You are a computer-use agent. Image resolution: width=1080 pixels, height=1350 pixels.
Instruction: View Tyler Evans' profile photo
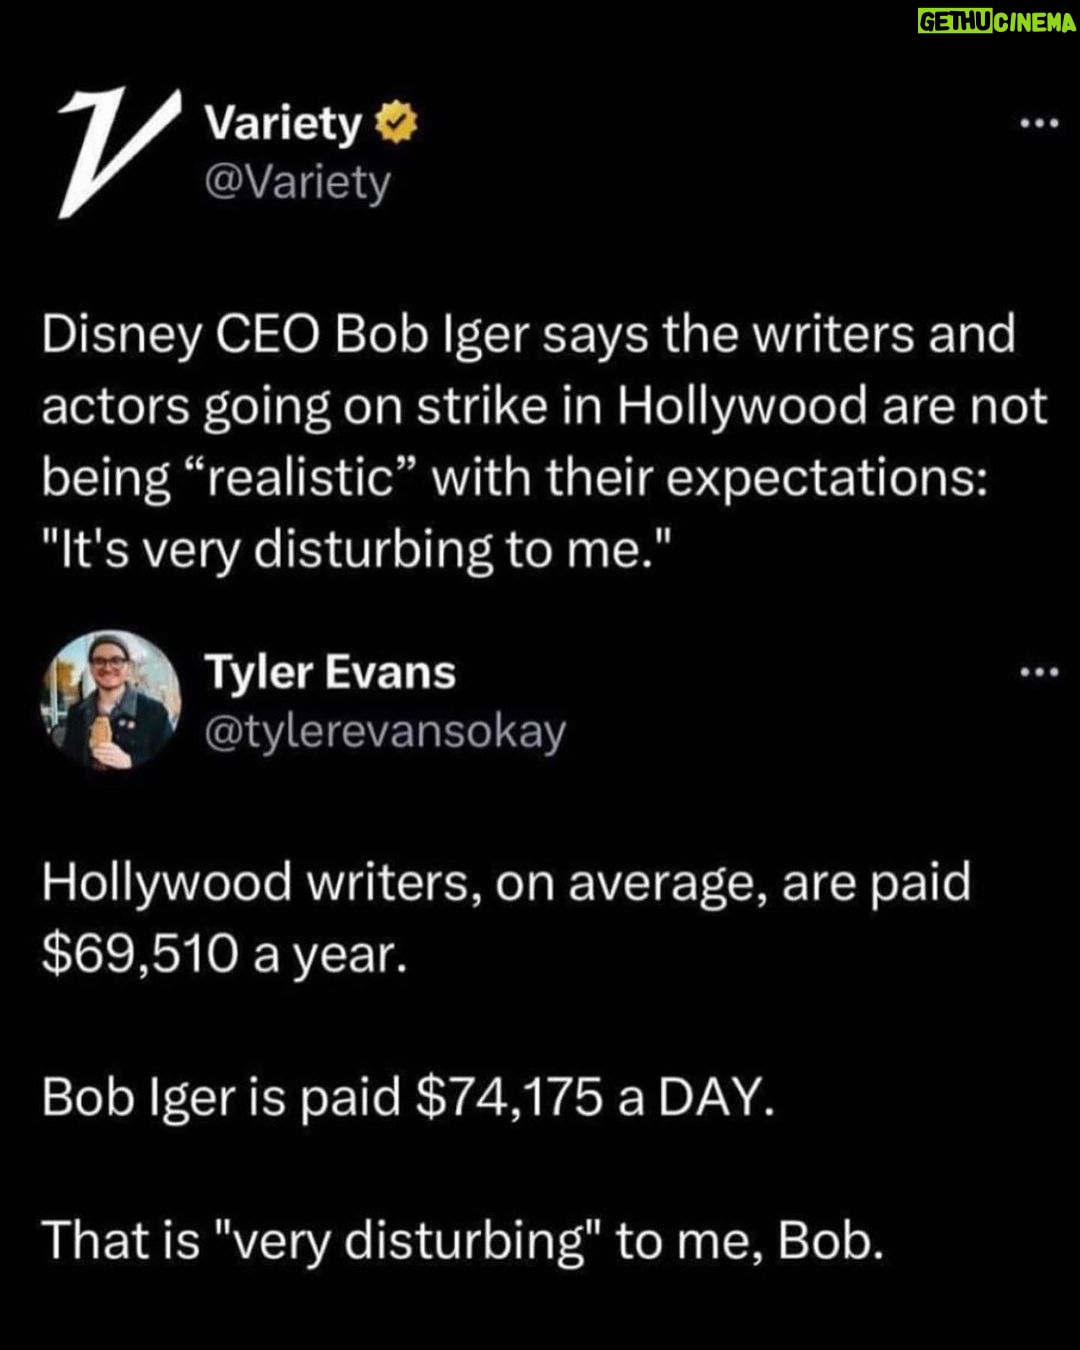[111, 700]
